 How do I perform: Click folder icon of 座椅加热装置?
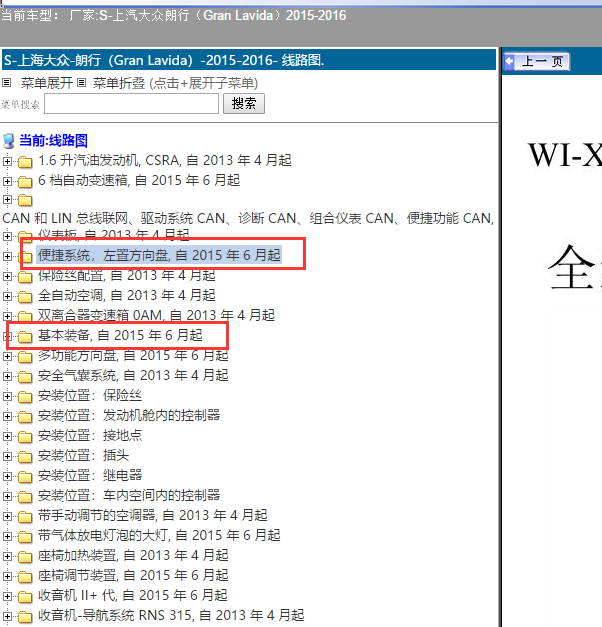tap(25, 557)
